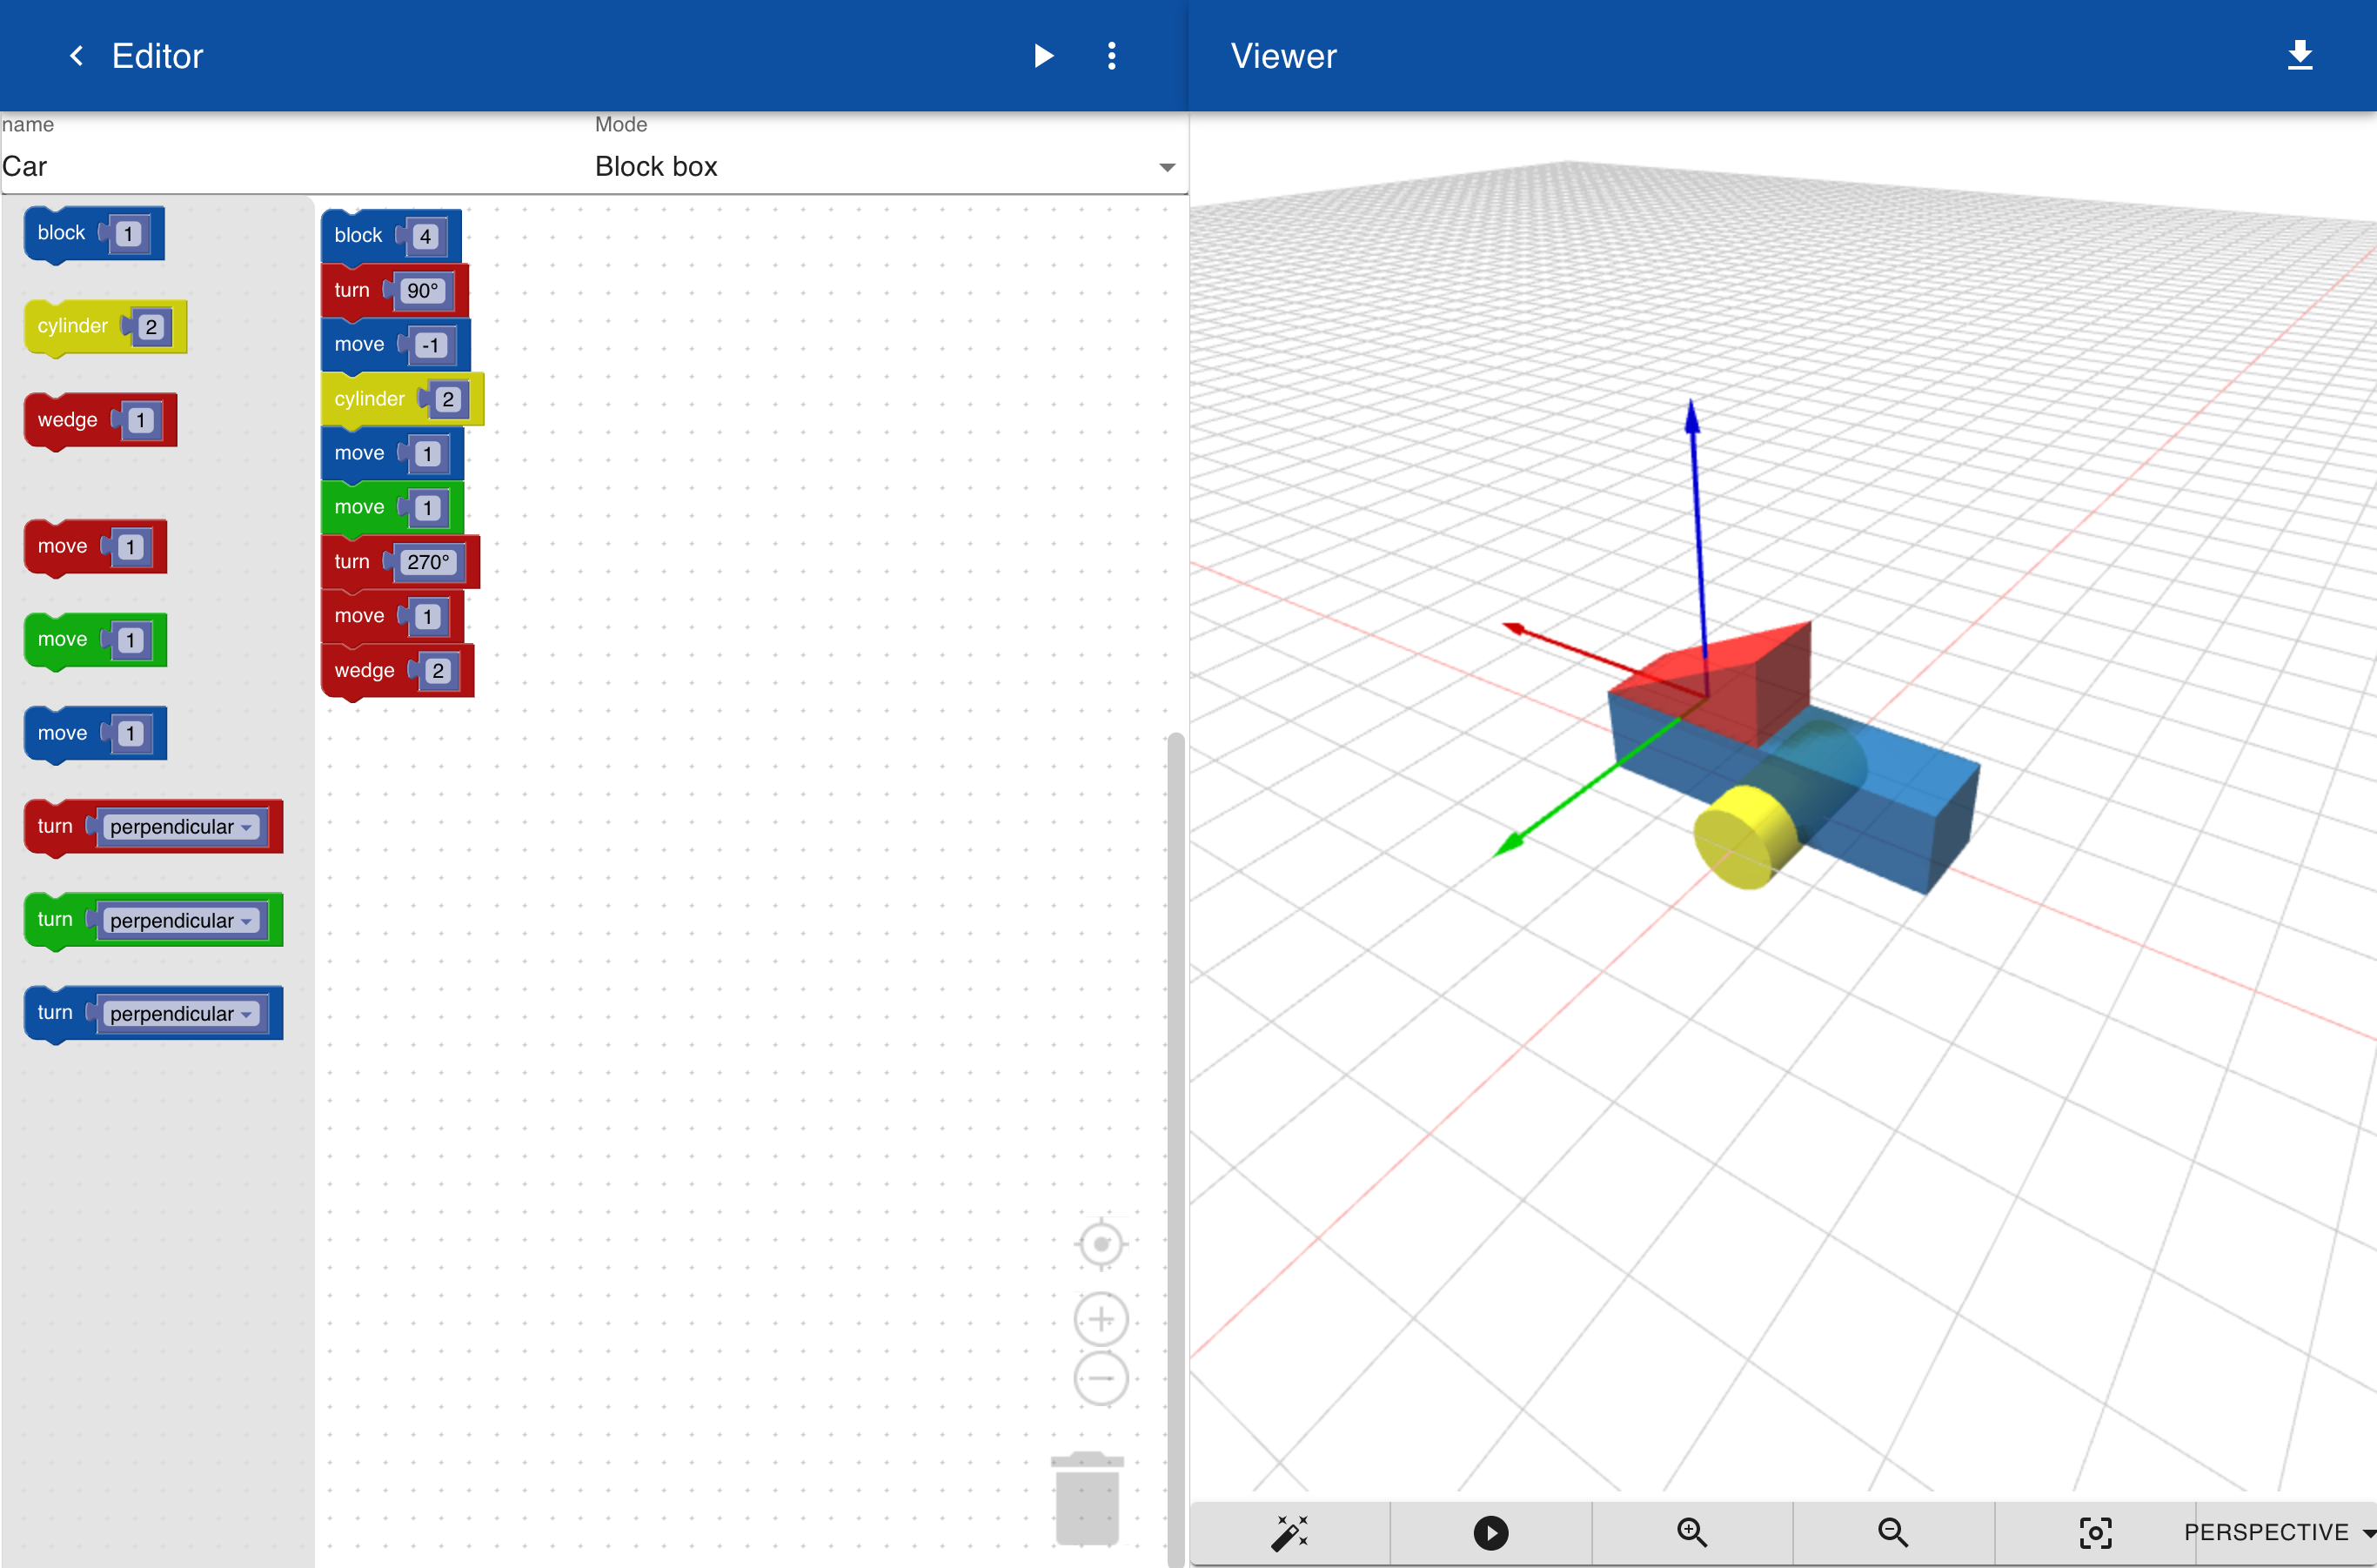Zoom in the block workspace

pyautogui.click(x=1101, y=1319)
